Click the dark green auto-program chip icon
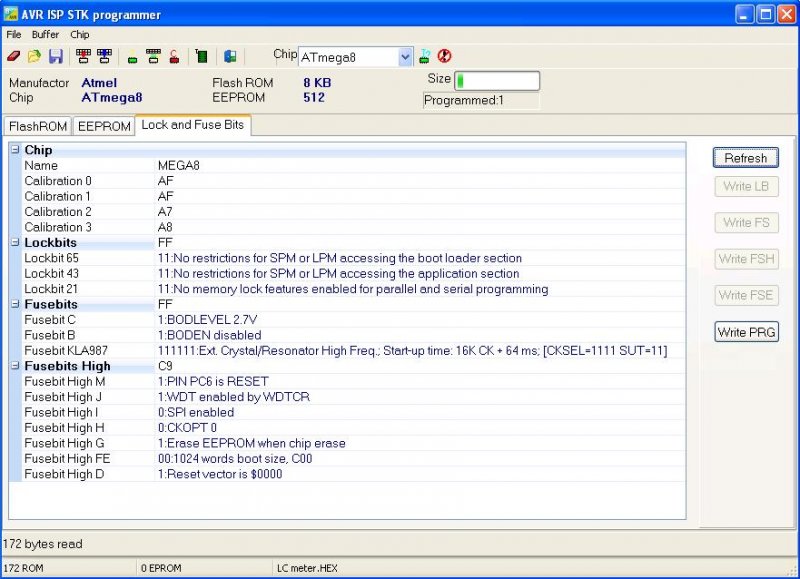800x579 pixels. coord(202,56)
